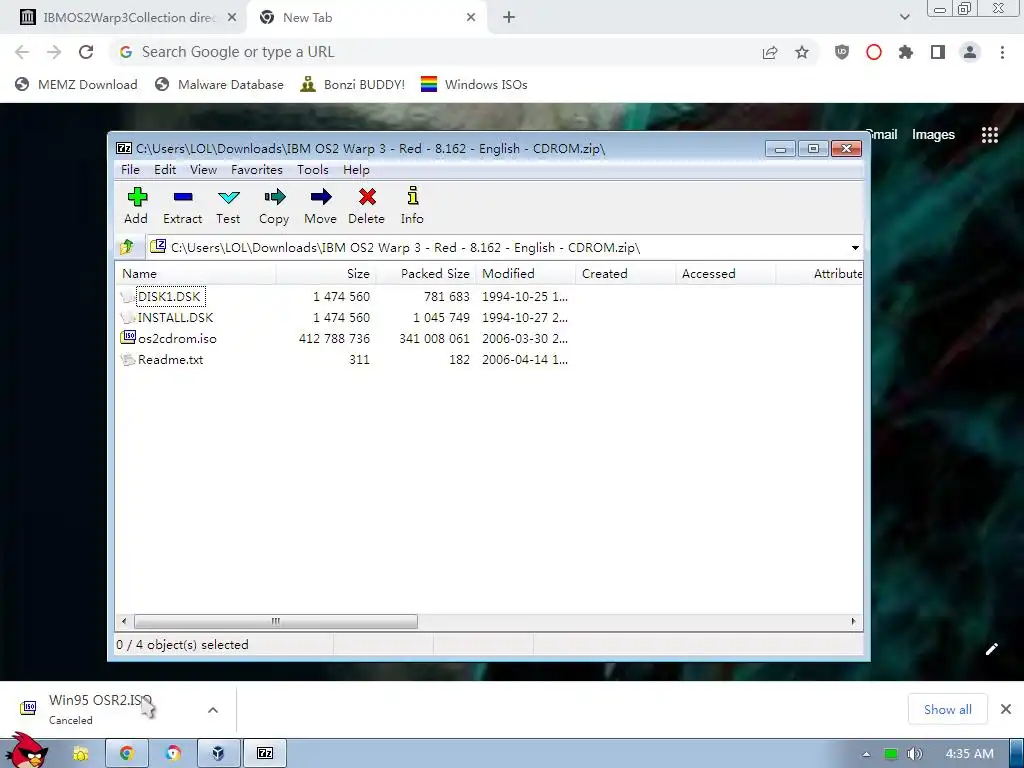Open the Chrome profile avatar
The height and width of the screenshot is (768, 1024).
pos(970,52)
